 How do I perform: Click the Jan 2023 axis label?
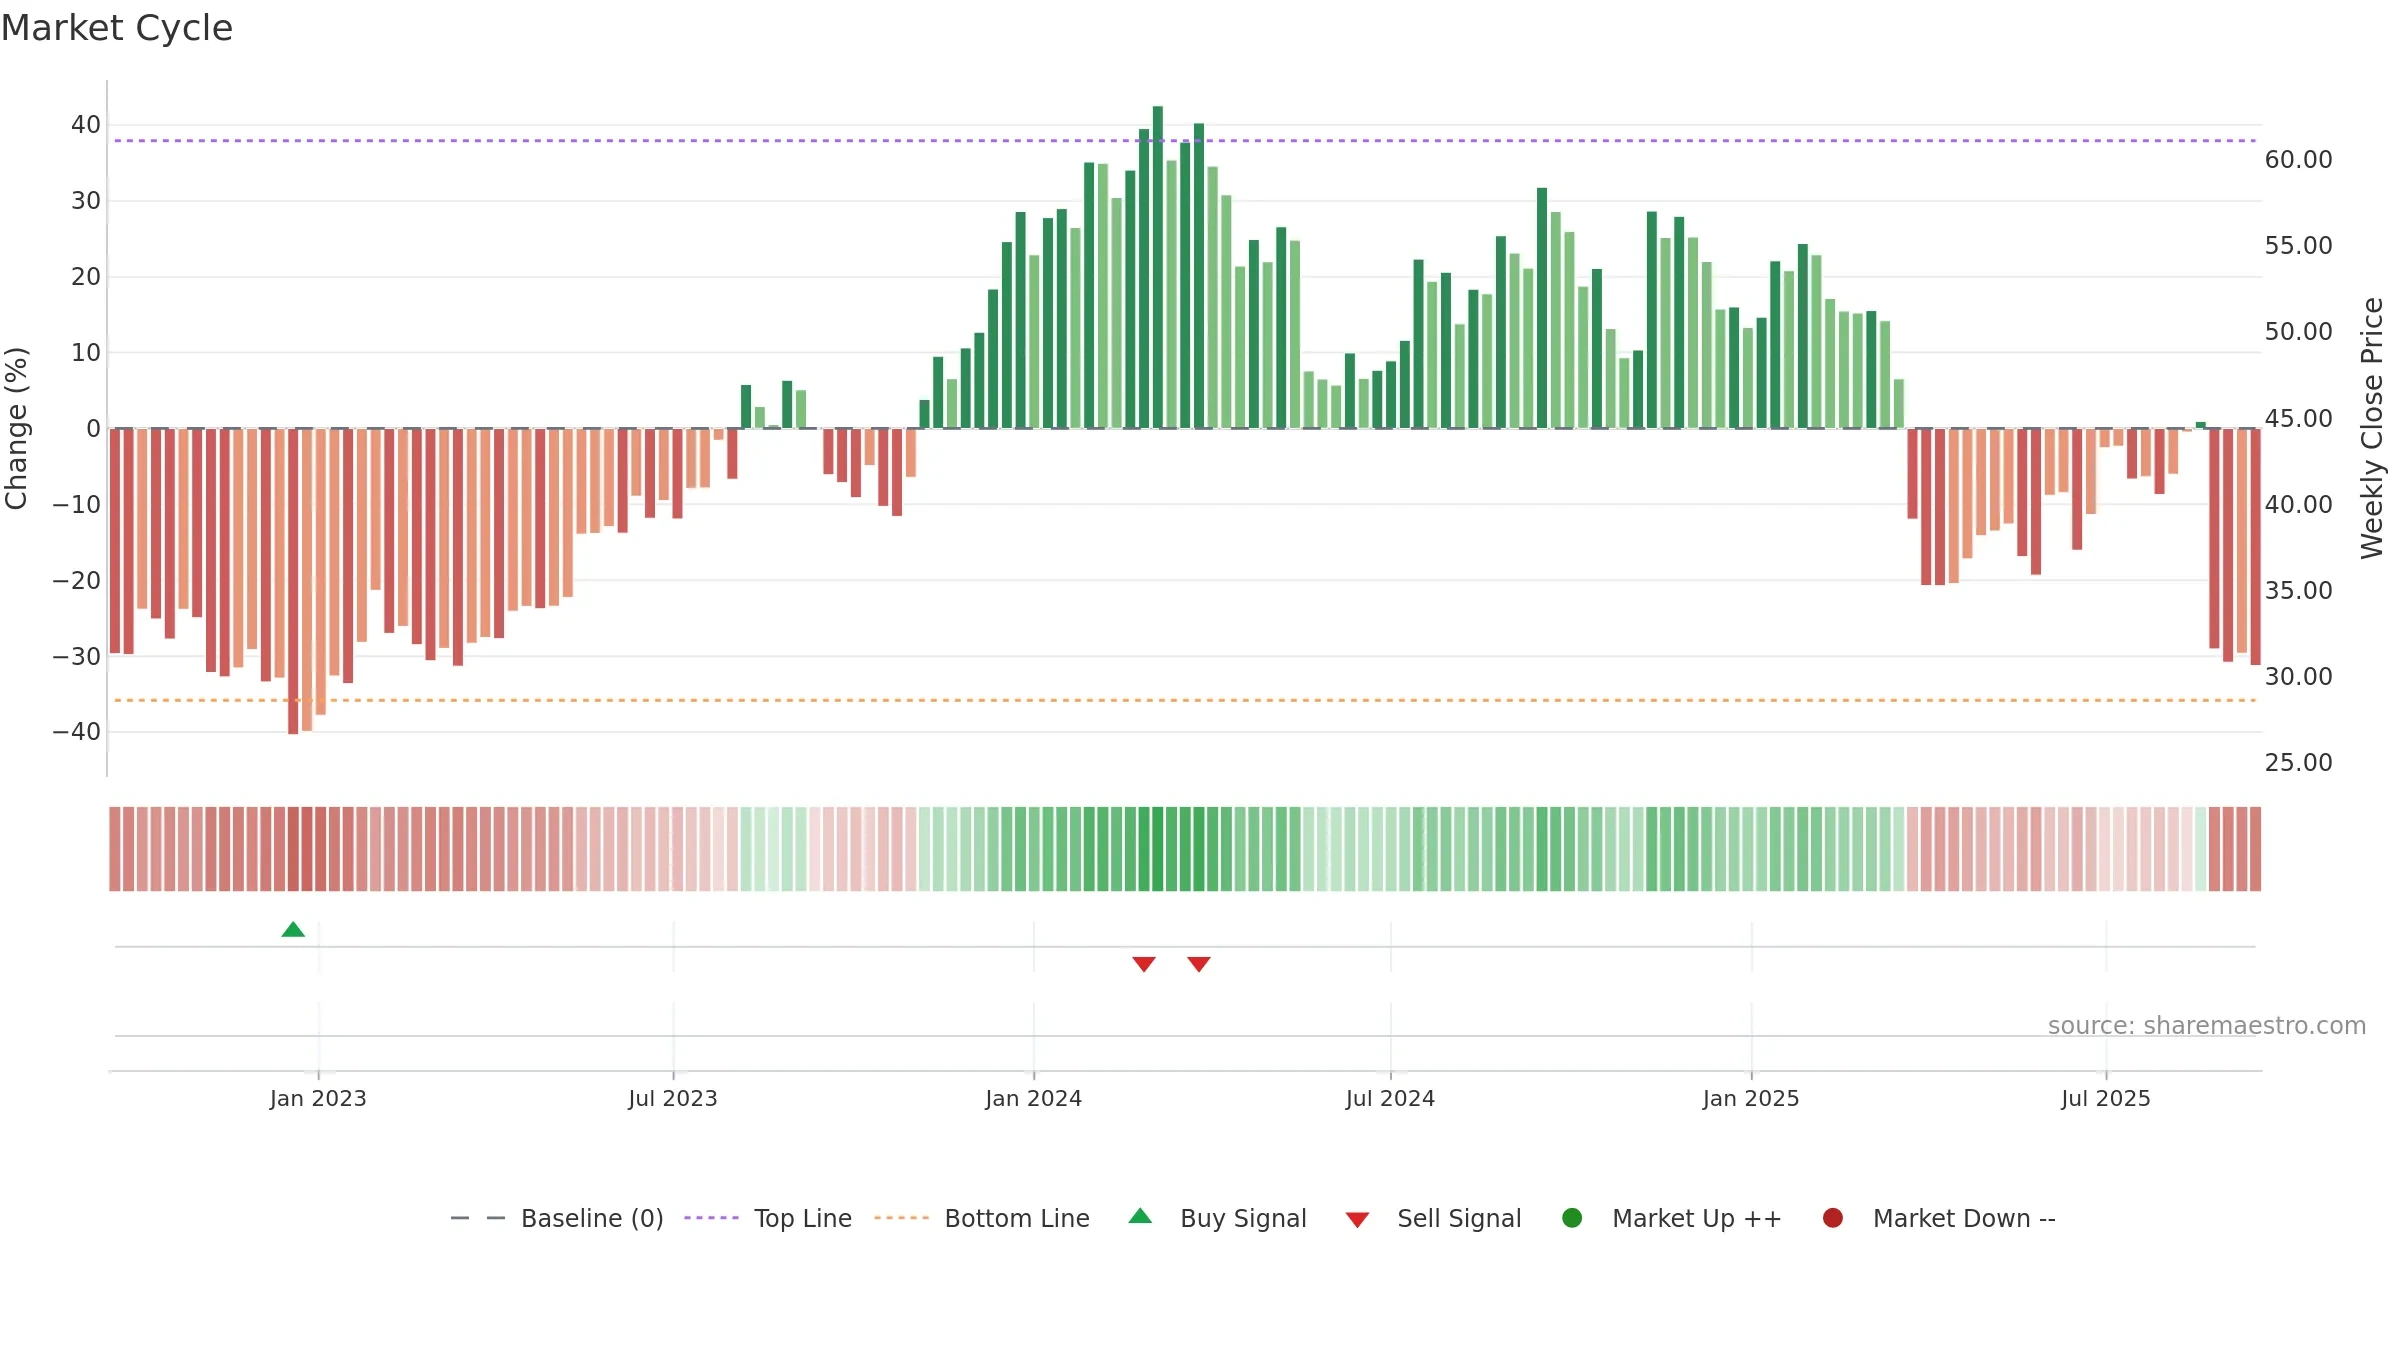[x=318, y=1099]
